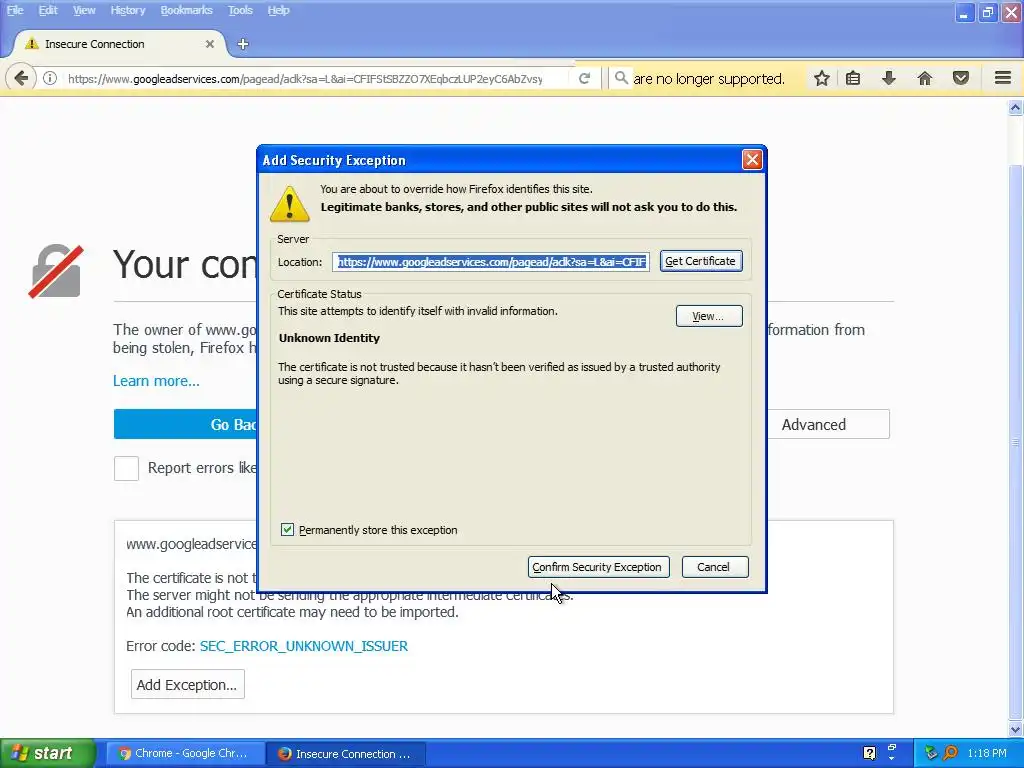The width and height of the screenshot is (1024, 768).
Task: Open the Pocket icon
Action: point(961,78)
